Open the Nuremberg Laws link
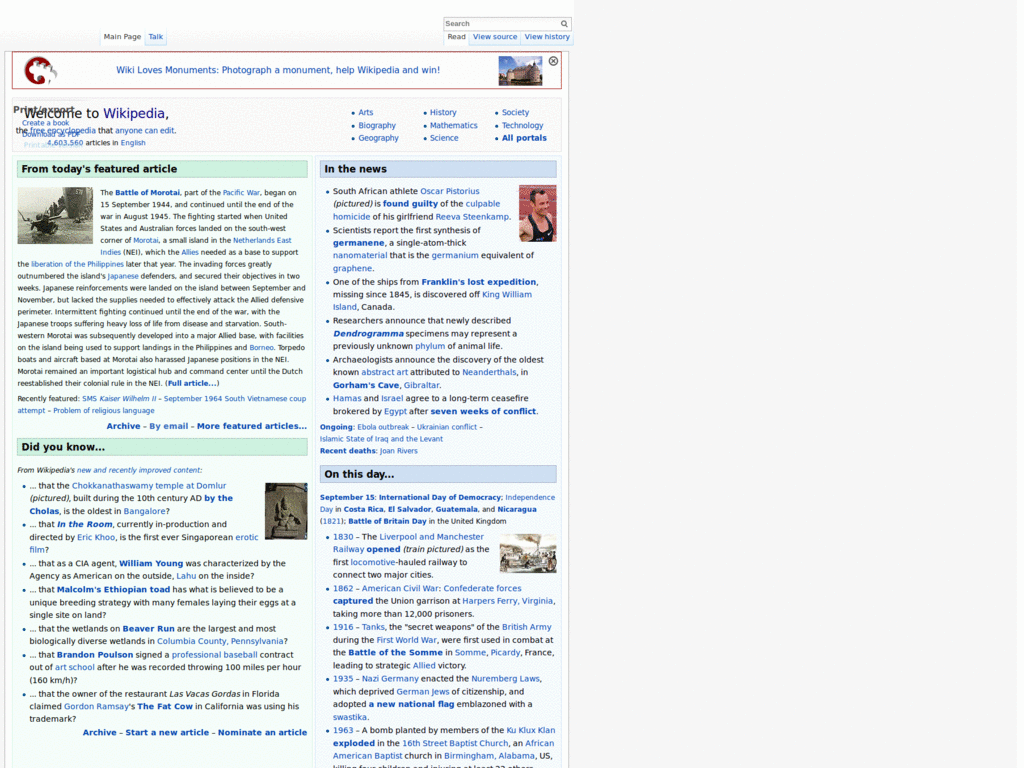The image size is (1024, 768). click(x=505, y=679)
